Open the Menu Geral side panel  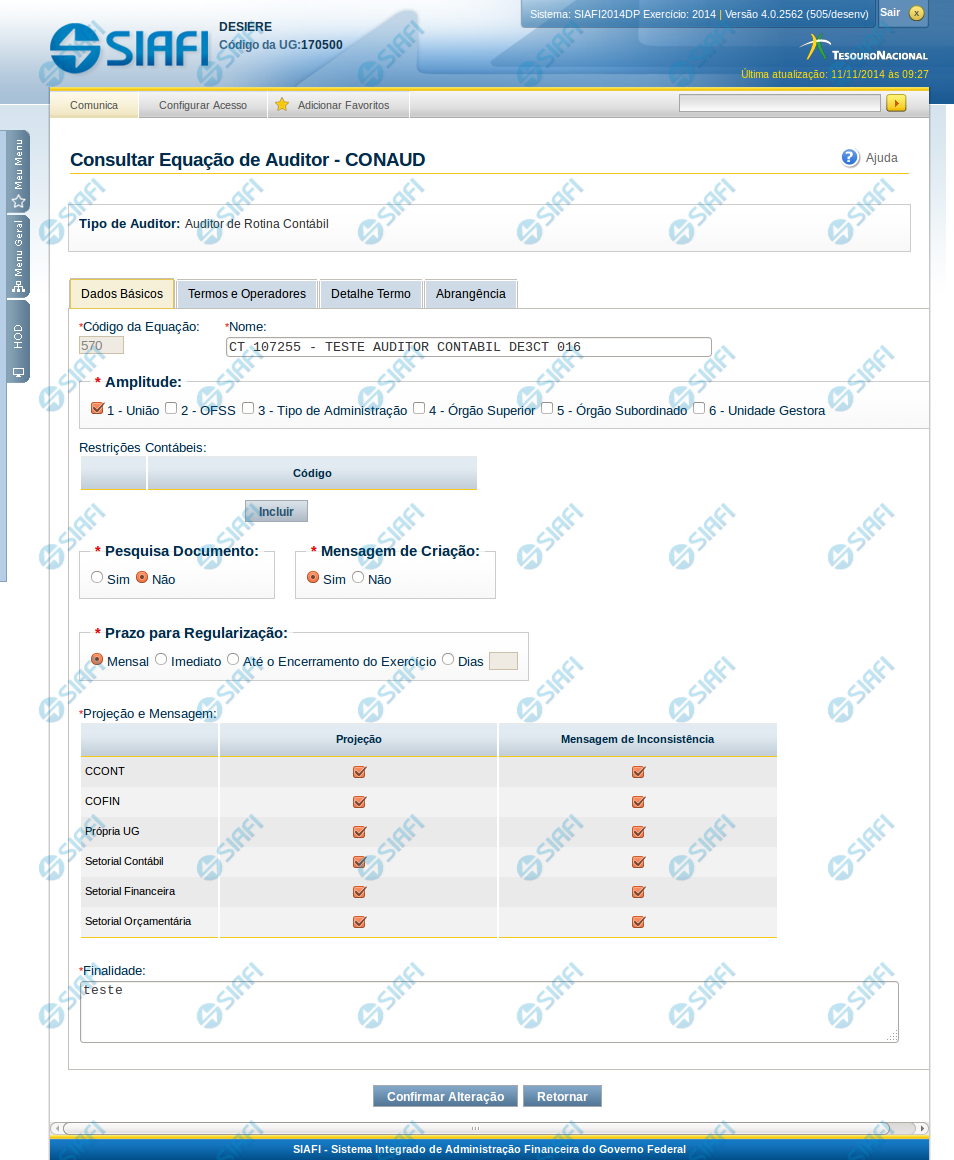18,257
